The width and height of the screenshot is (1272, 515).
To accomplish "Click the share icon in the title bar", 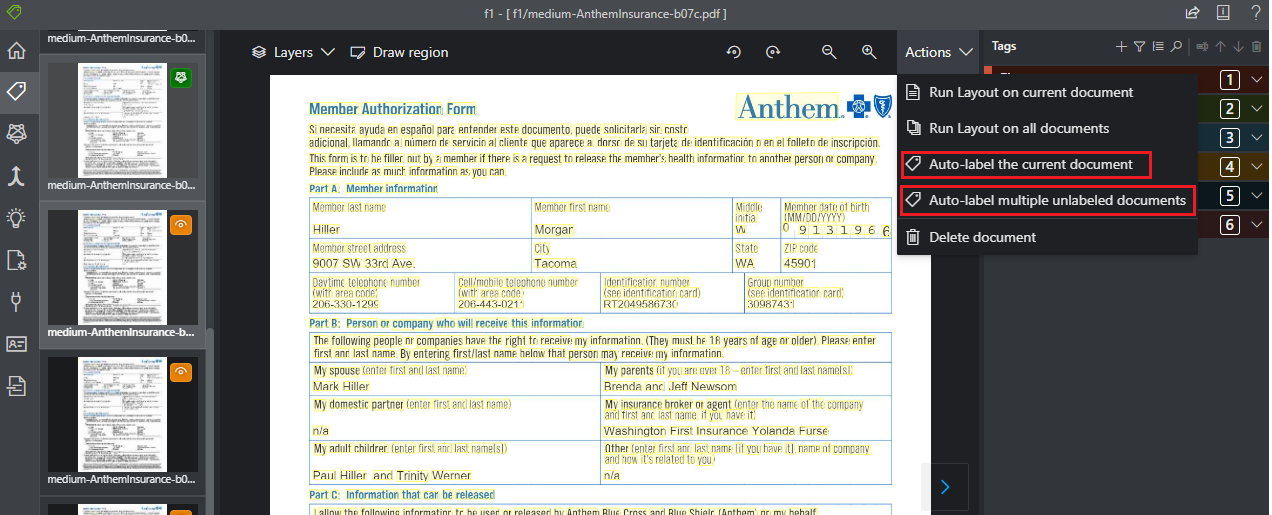I will coord(1192,13).
